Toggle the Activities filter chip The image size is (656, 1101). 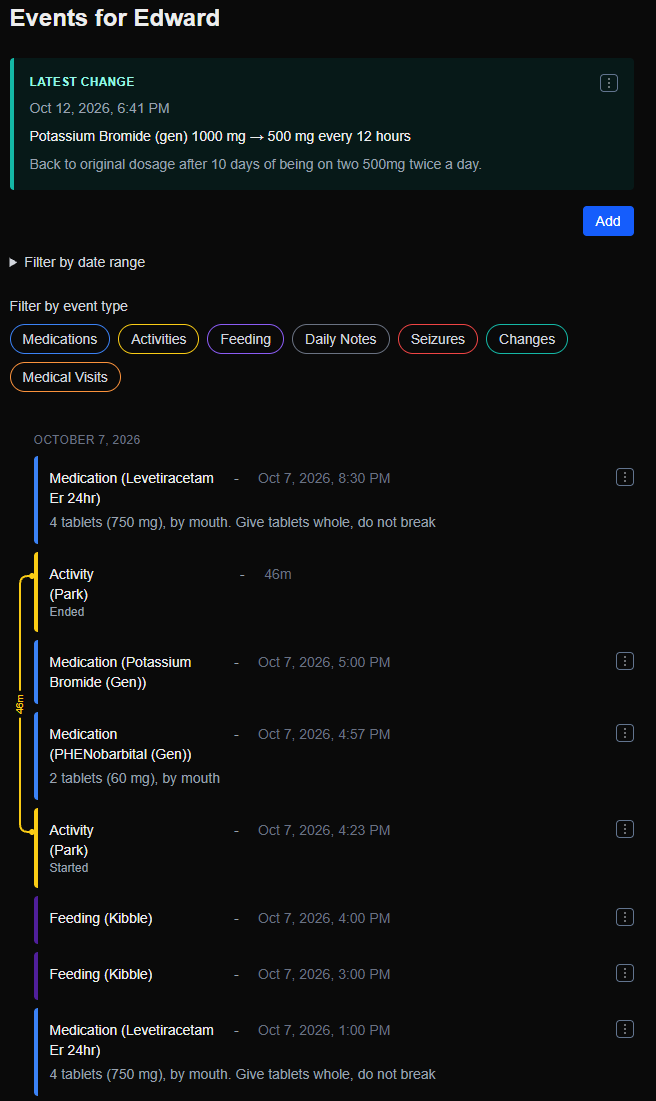click(159, 339)
